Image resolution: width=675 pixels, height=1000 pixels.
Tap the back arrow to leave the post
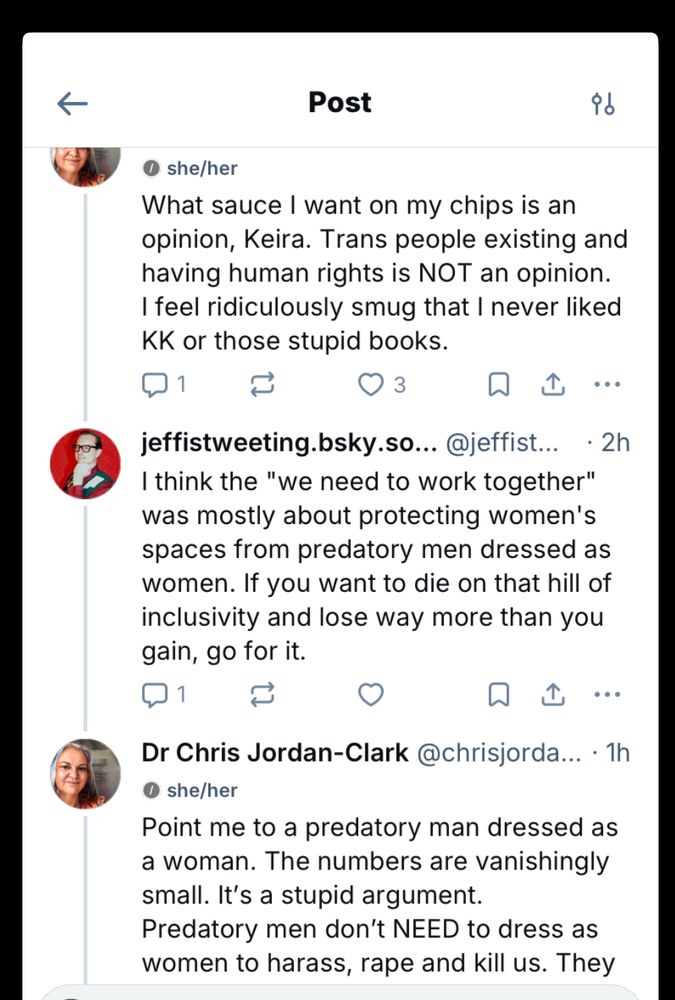pos(72,103)
